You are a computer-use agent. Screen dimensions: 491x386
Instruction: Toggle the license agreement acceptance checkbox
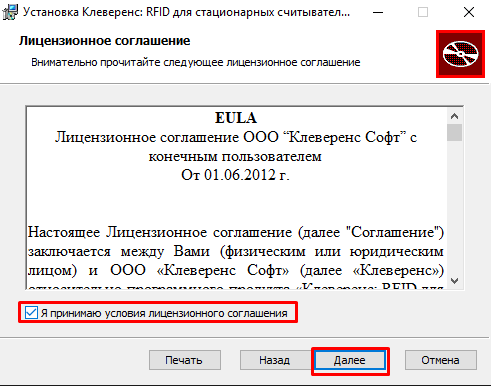pyautogui.click(x=31, y=313)
